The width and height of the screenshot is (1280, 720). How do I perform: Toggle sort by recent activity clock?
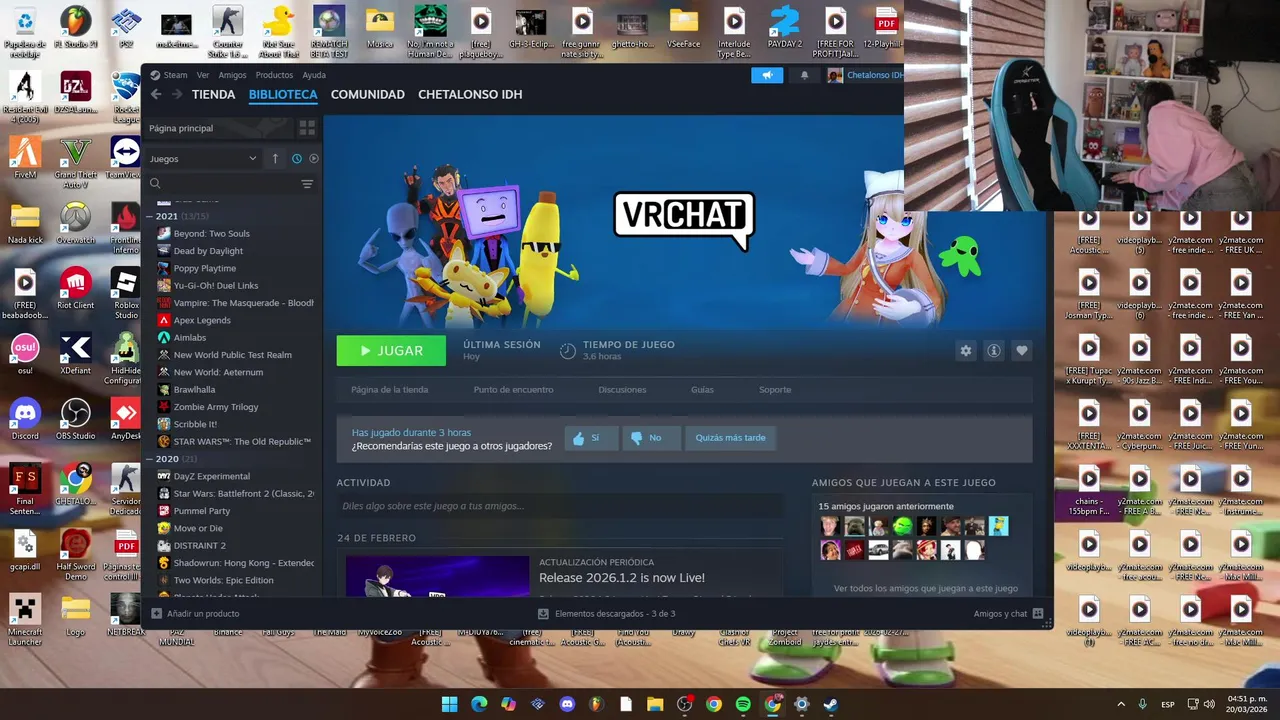tap(297, 158)
